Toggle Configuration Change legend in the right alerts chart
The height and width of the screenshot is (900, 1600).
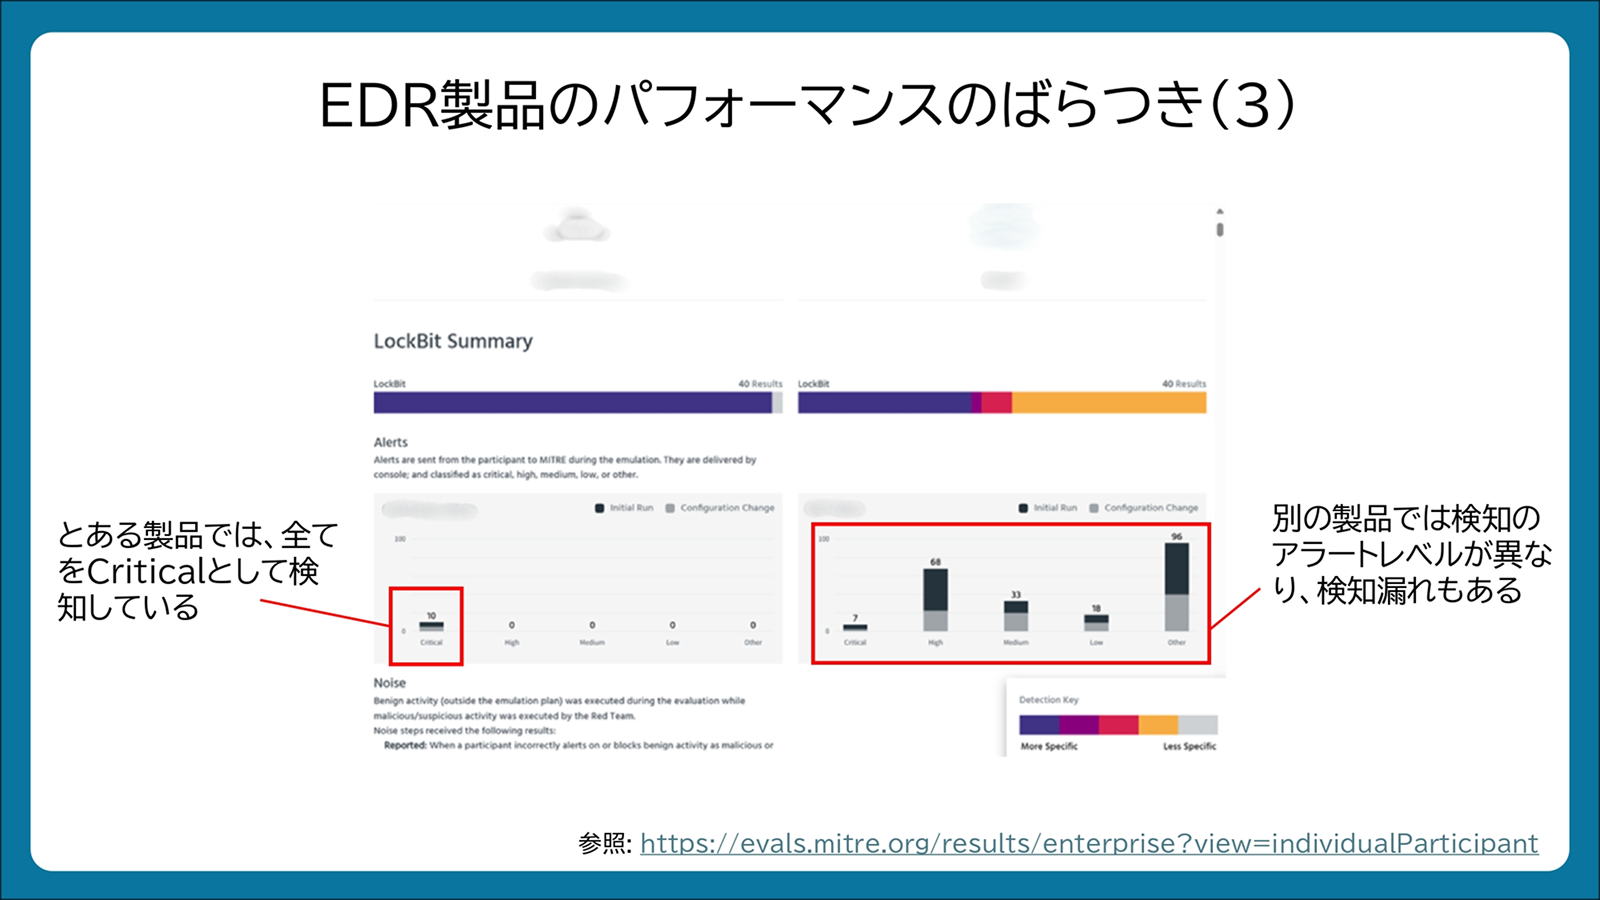click(x=1144, y=508)
